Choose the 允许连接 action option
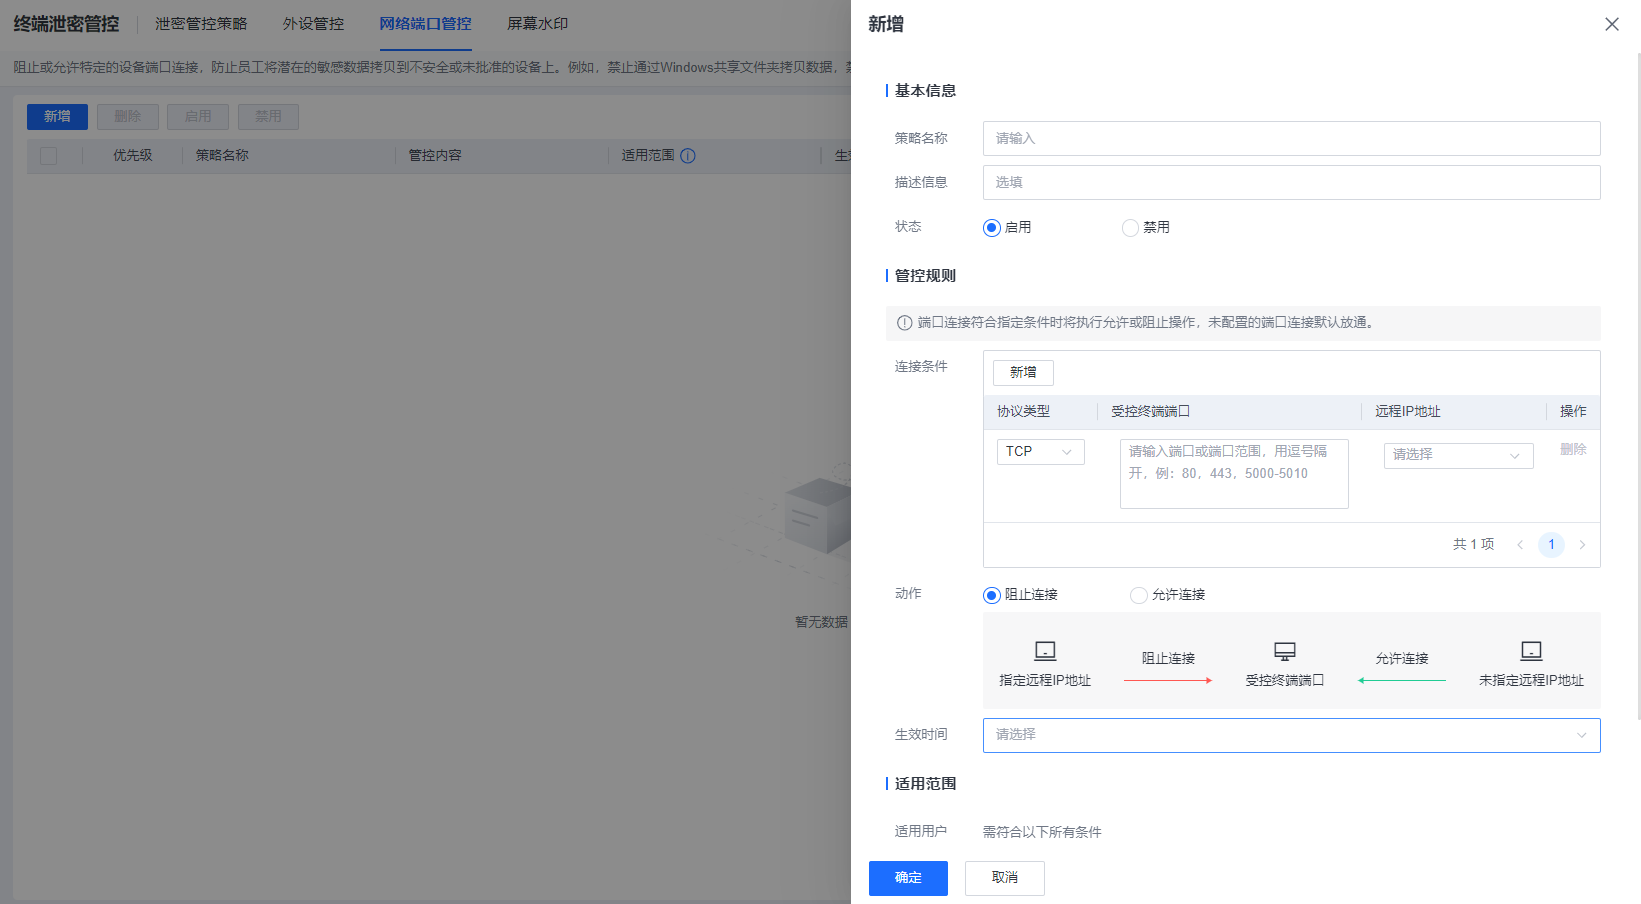The width and height of the screenshot is (1641, 904). (1139, 596)
